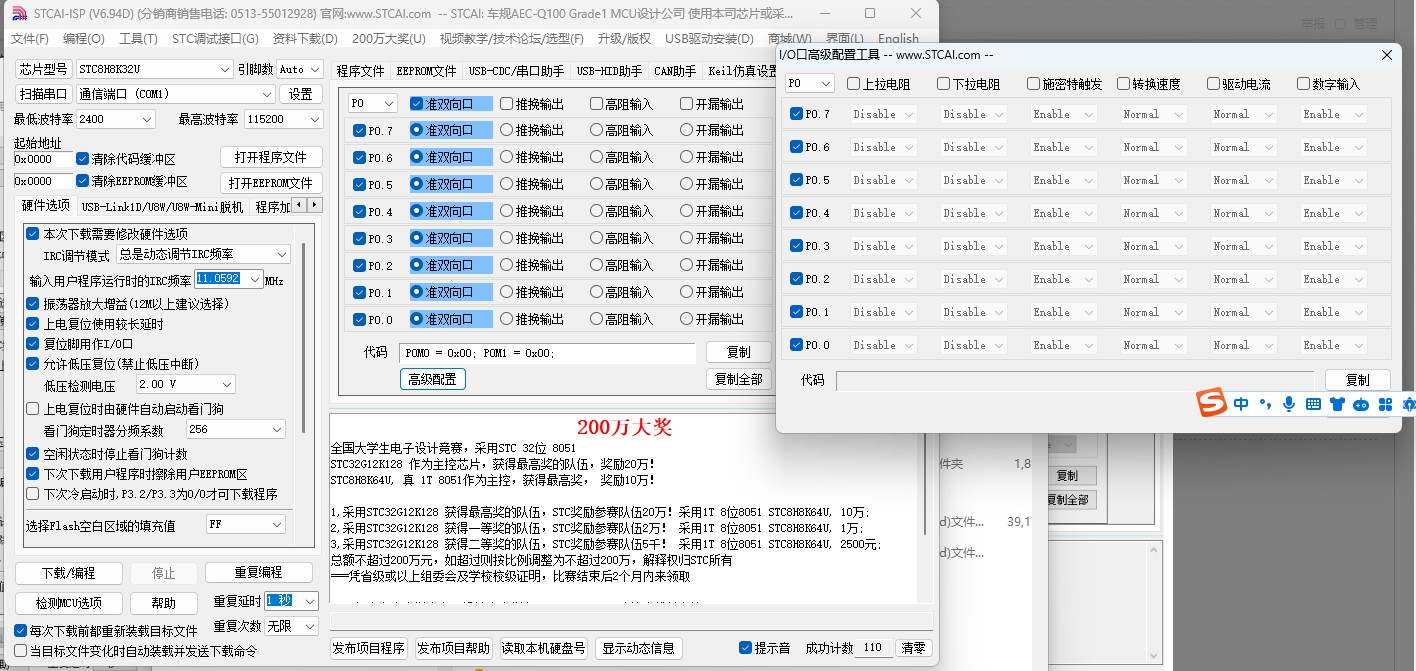Open the P0 port dropdown in the I/O advanced tool

coord(809,84)
